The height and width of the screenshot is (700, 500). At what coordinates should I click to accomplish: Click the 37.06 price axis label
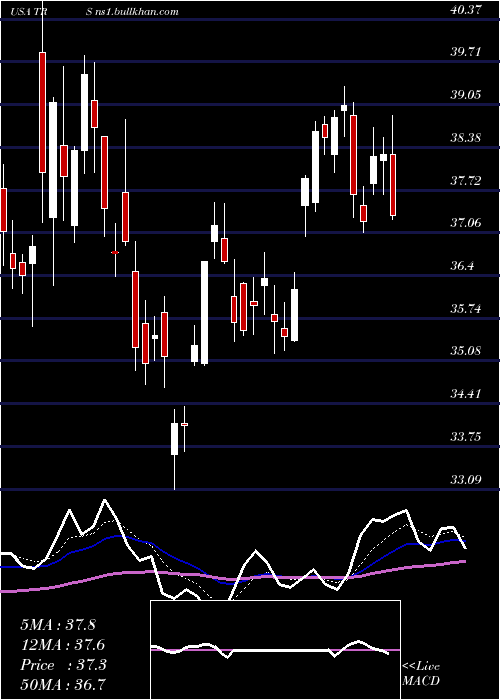465,223
